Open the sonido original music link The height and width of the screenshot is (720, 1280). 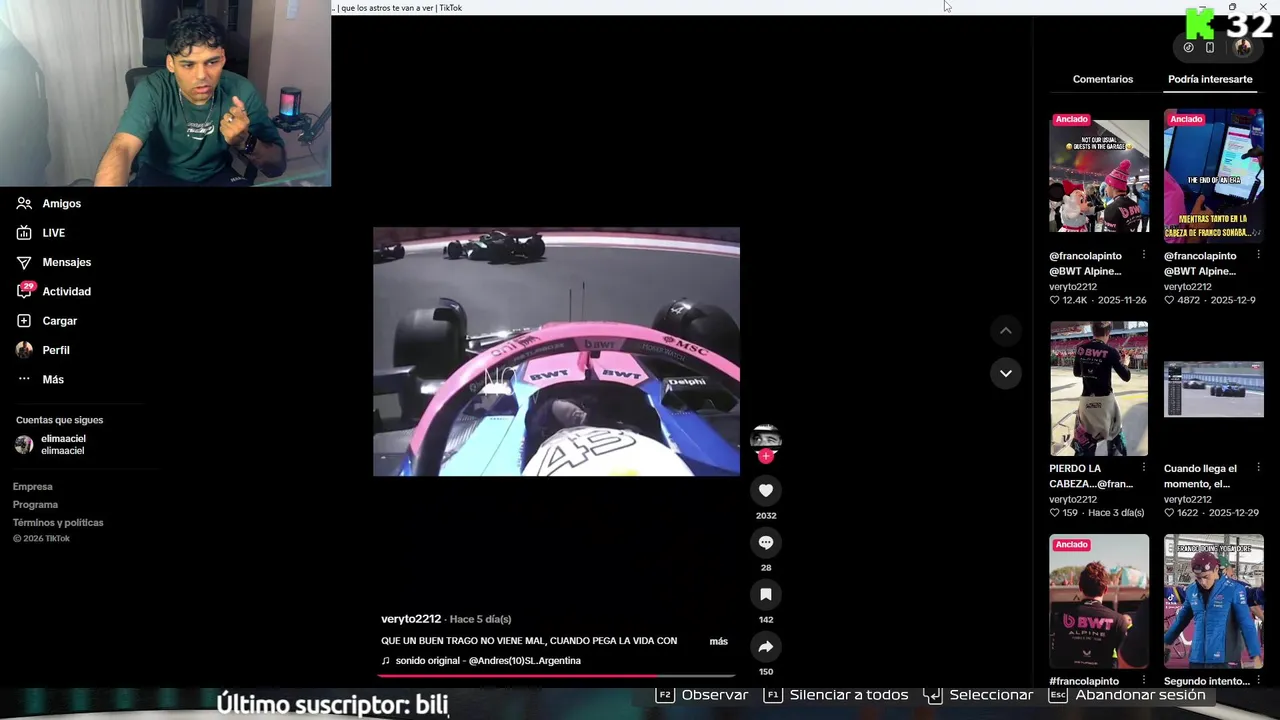click(481, 661)
